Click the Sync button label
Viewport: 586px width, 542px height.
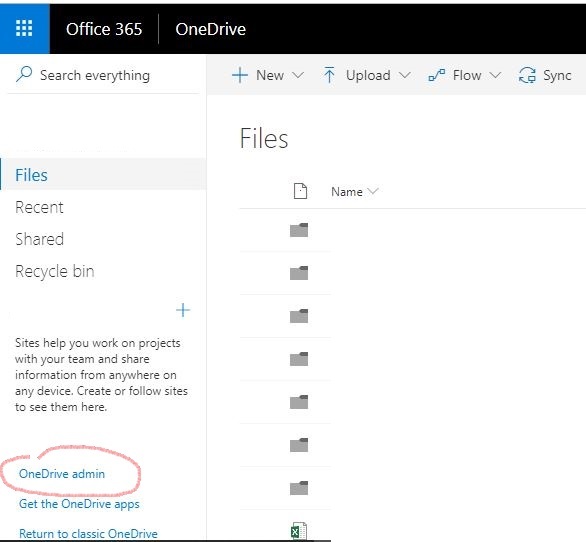pyautogui.click(x=557, y=76)
